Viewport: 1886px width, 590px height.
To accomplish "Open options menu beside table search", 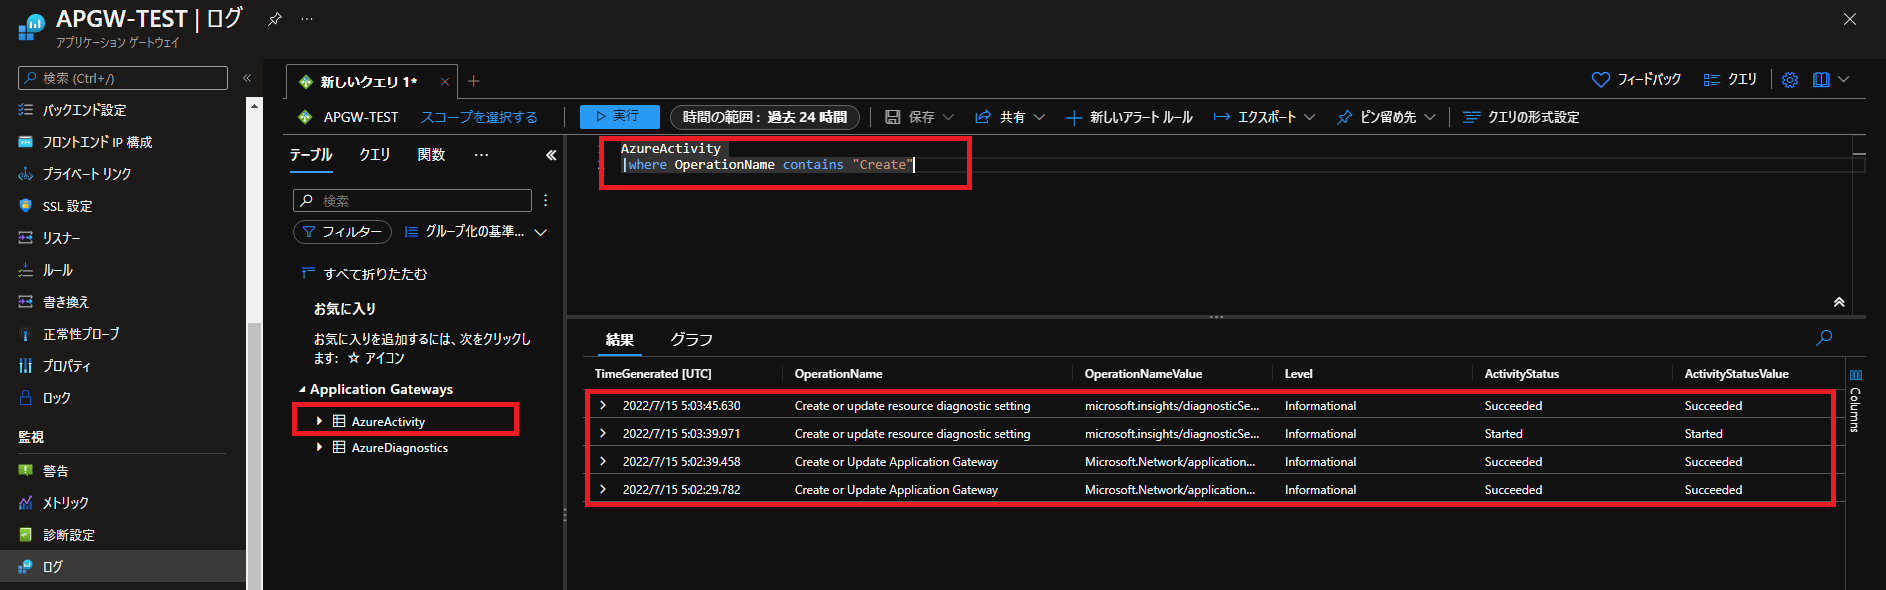I will (545, 201).
